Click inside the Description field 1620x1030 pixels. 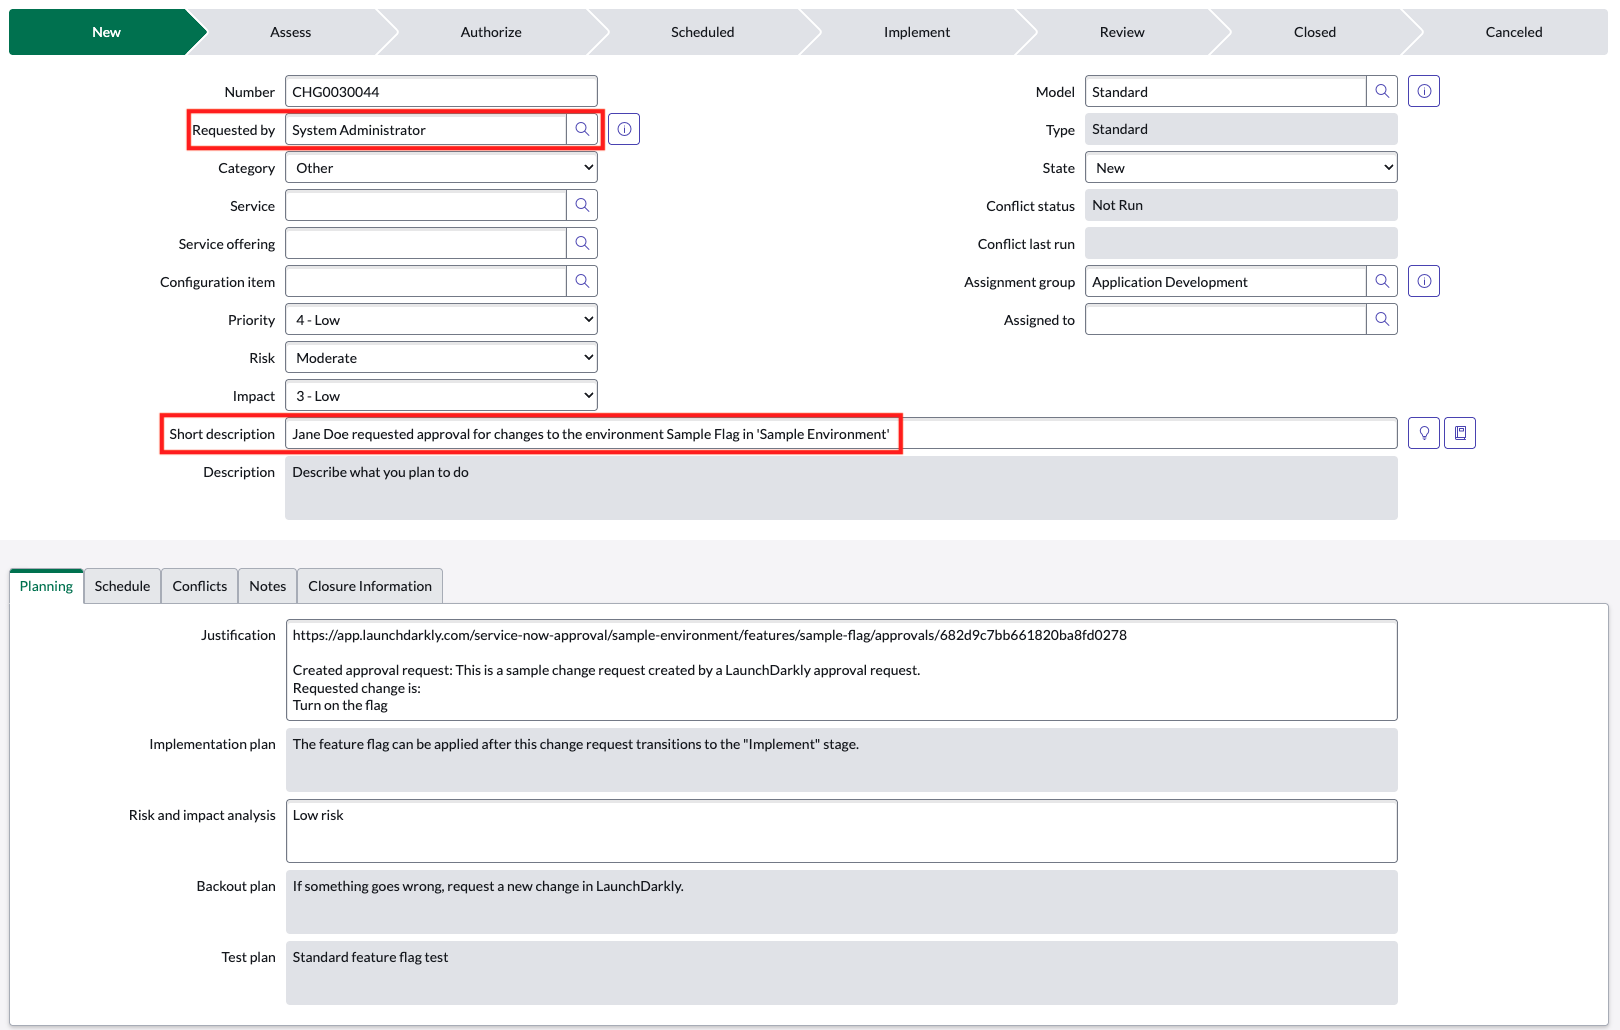point(840,487)
